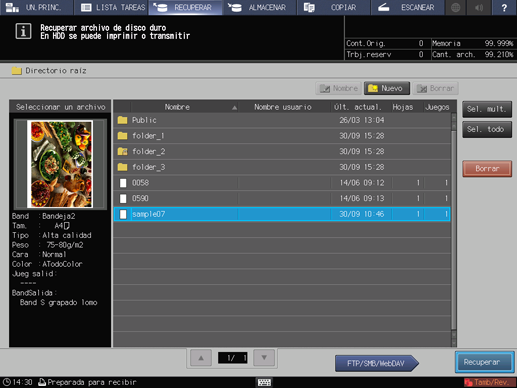Click the Directorio raíz folder icon

coord(16,71)
